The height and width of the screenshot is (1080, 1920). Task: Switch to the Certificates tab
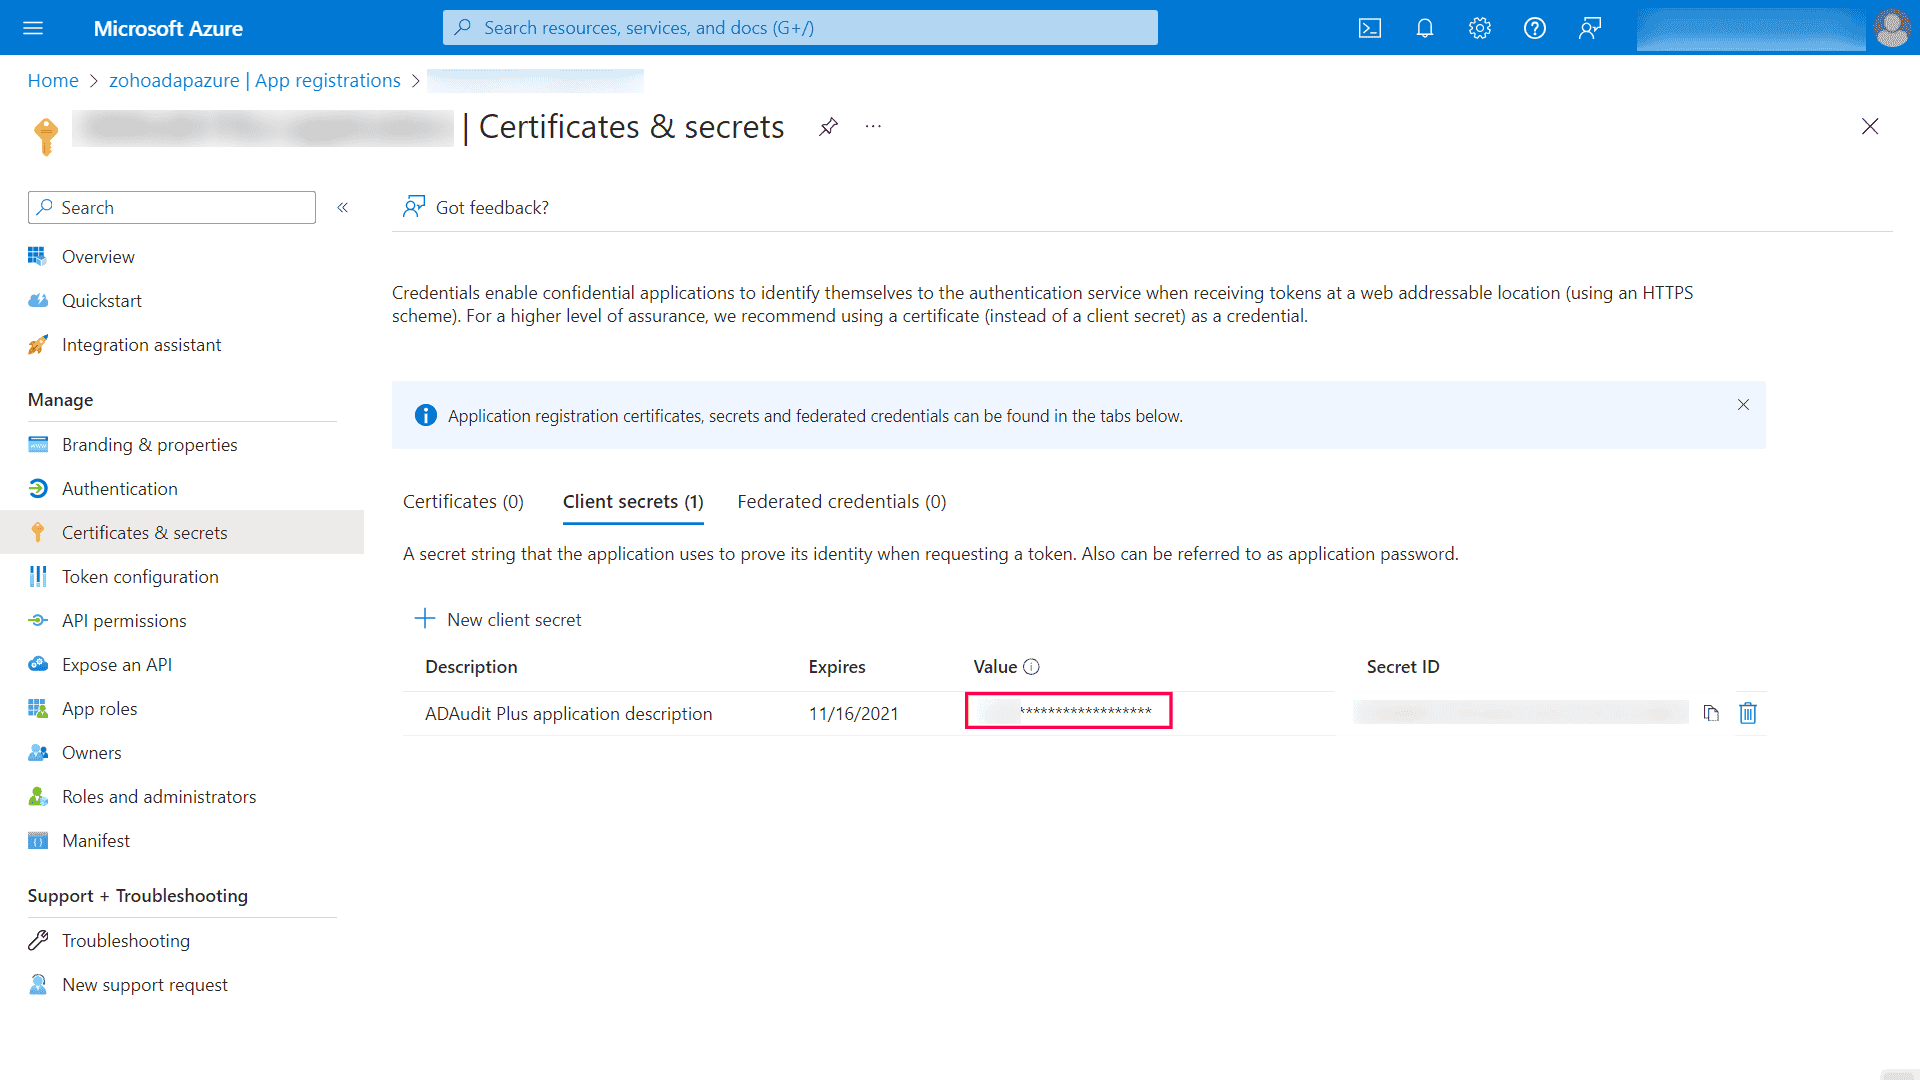463,501
